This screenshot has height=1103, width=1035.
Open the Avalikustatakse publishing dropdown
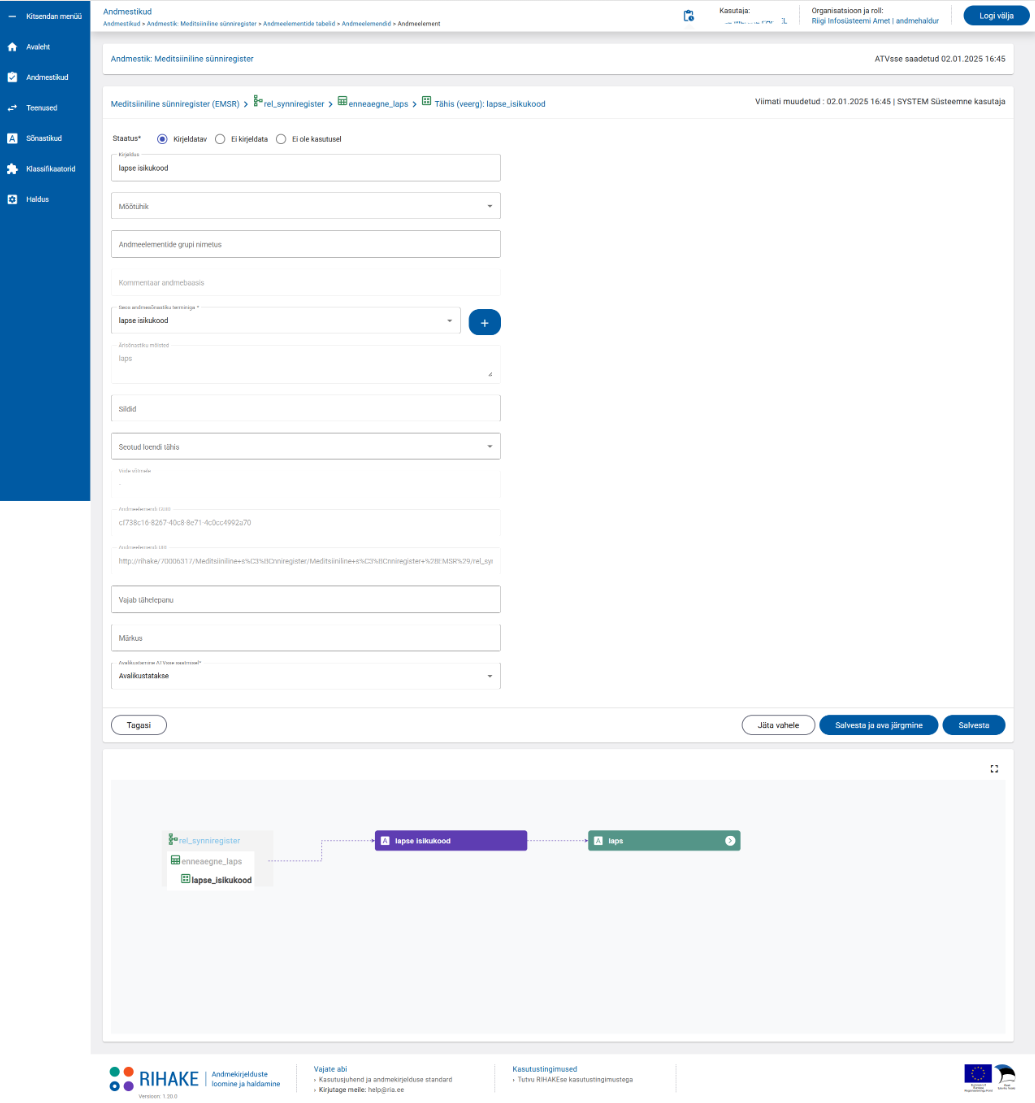coord(305,676)
